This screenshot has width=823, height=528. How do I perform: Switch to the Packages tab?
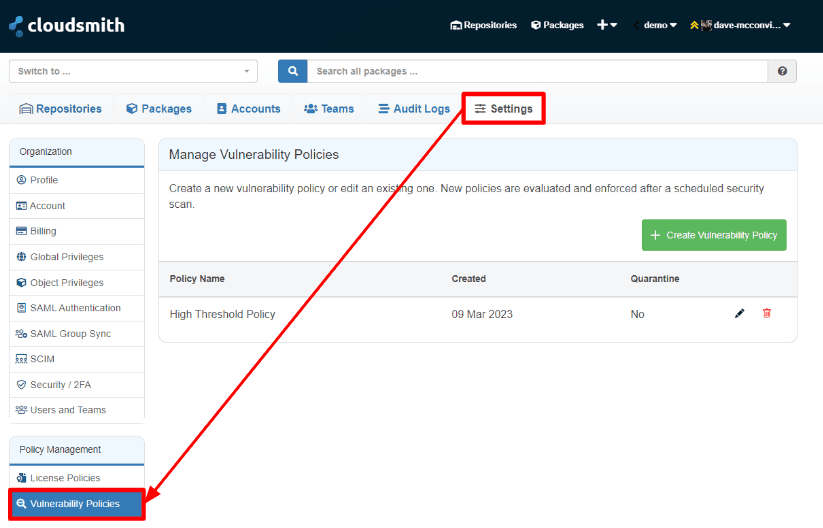pos(159,109)
